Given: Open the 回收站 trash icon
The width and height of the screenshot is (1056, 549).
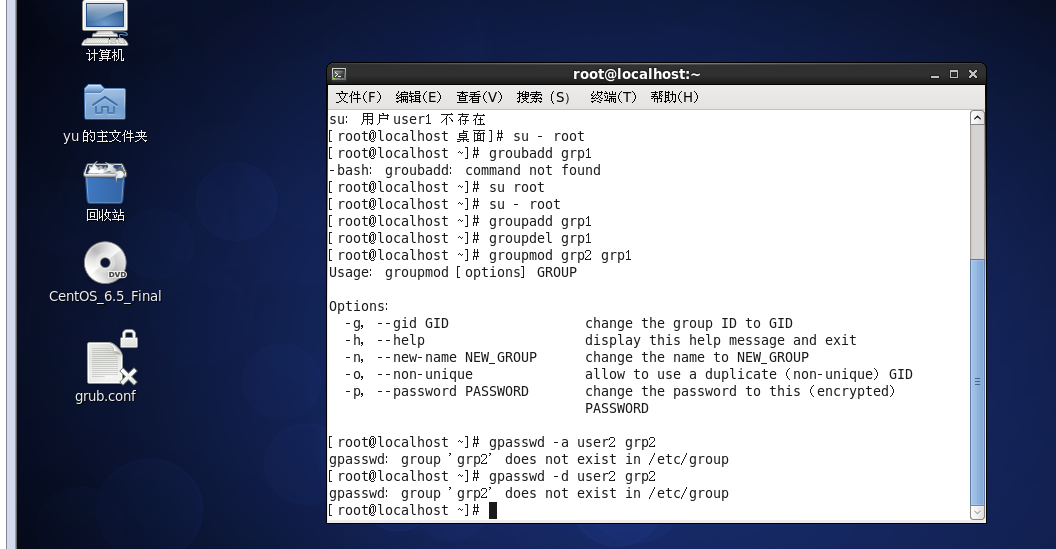Looking at the screenshot, I should pyautogui.click(x=105, y=192).
